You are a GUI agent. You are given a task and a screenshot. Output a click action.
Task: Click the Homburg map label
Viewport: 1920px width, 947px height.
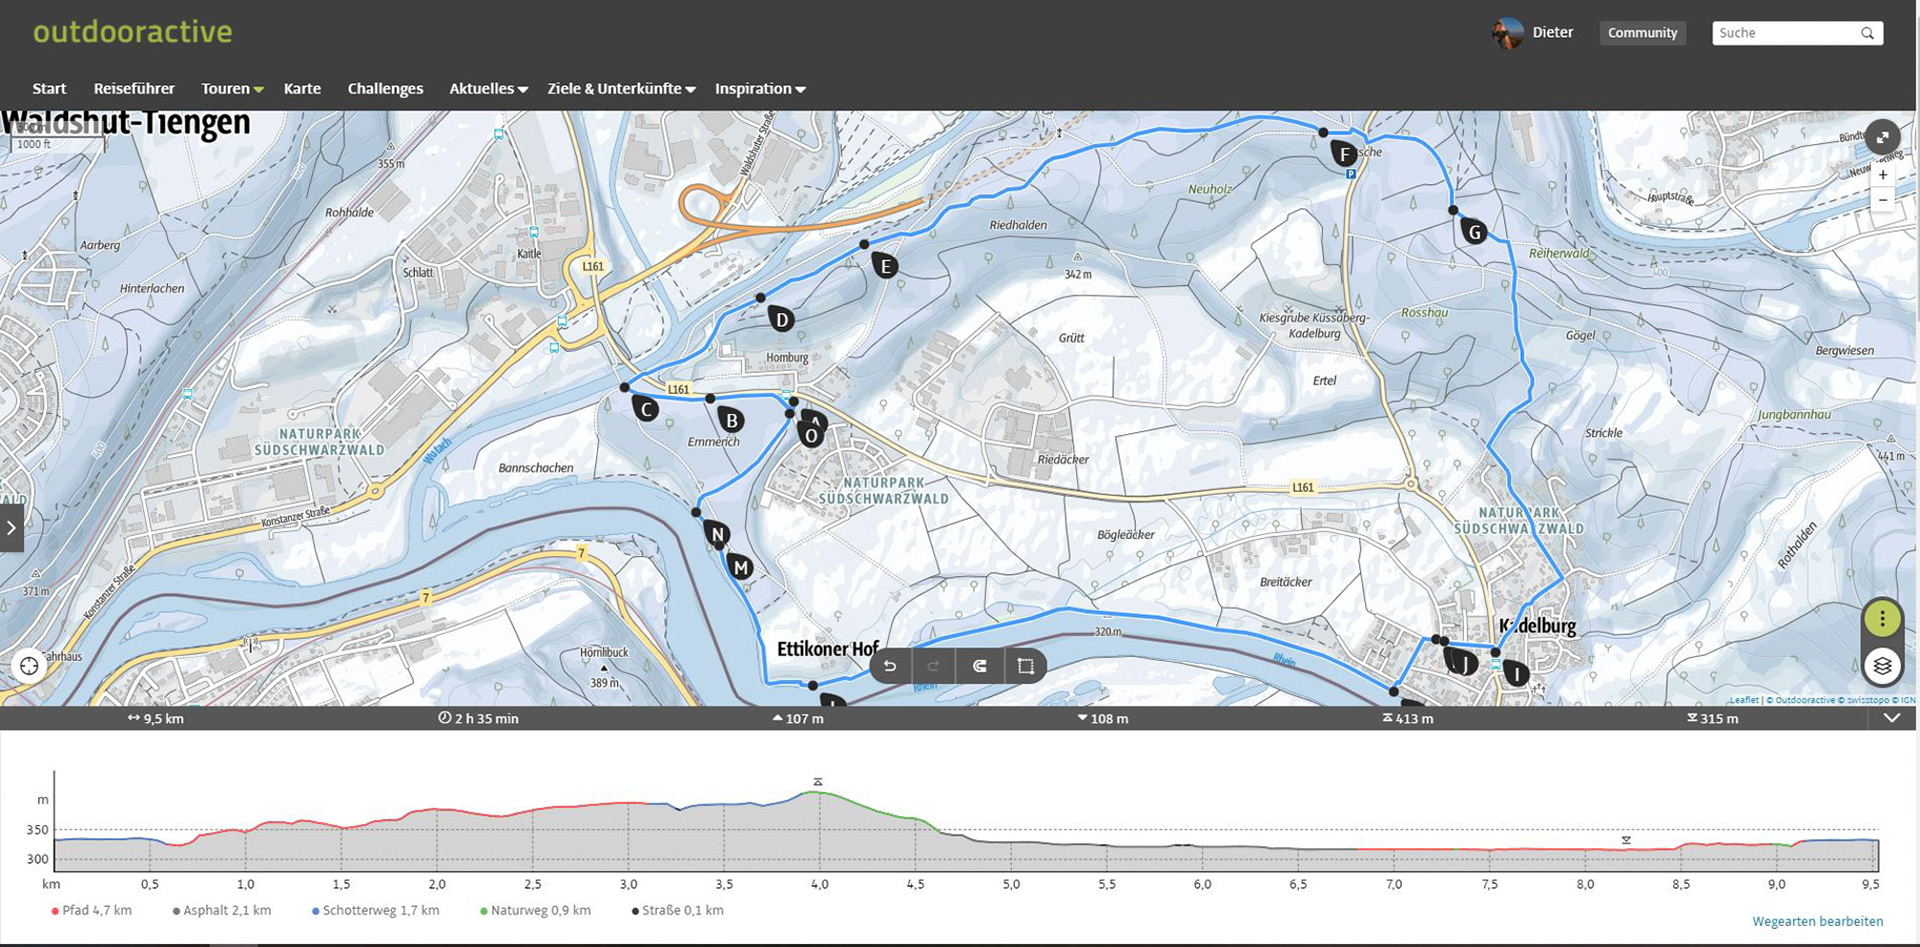pyautogui.click(x=787, y=358)
